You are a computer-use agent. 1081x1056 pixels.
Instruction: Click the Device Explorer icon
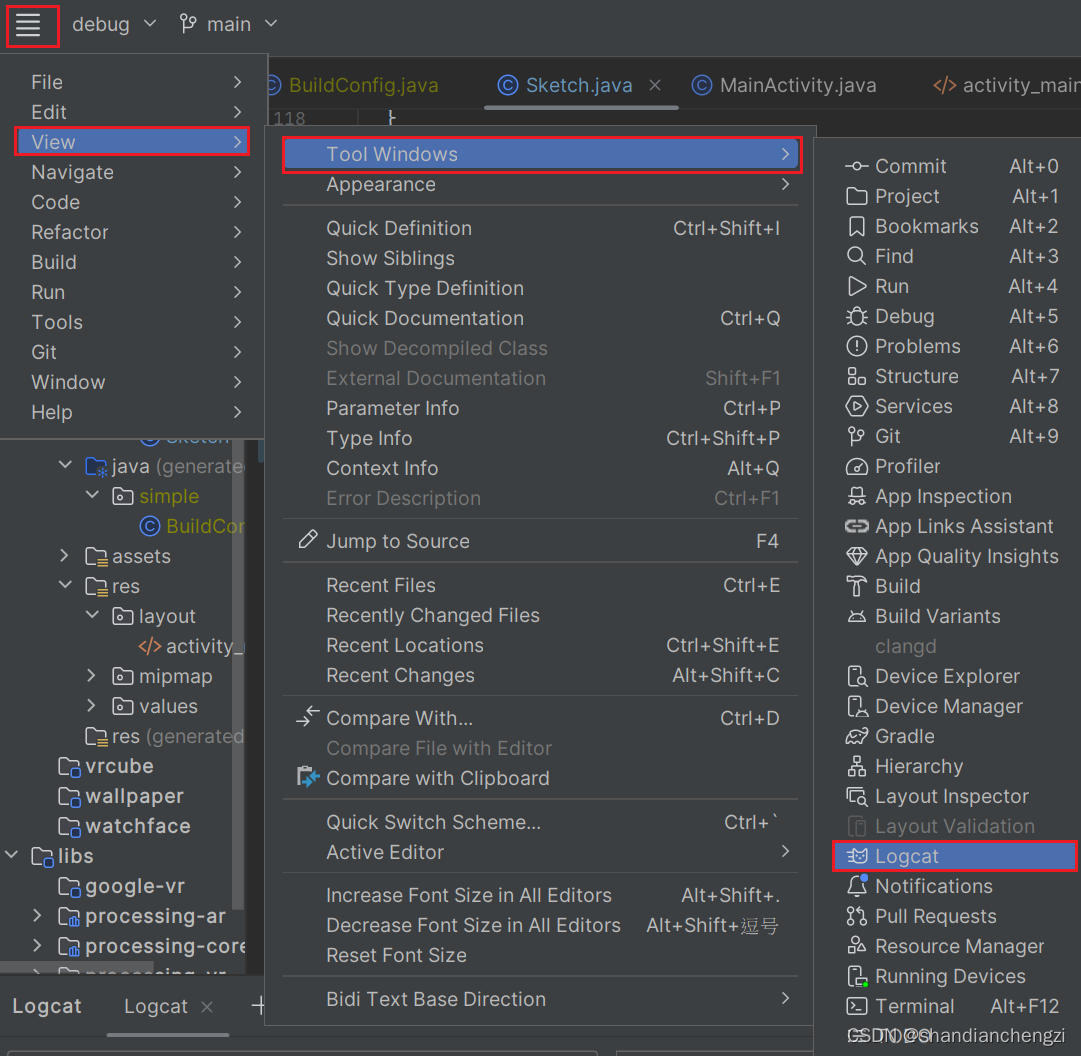click(x=856, y=676)
